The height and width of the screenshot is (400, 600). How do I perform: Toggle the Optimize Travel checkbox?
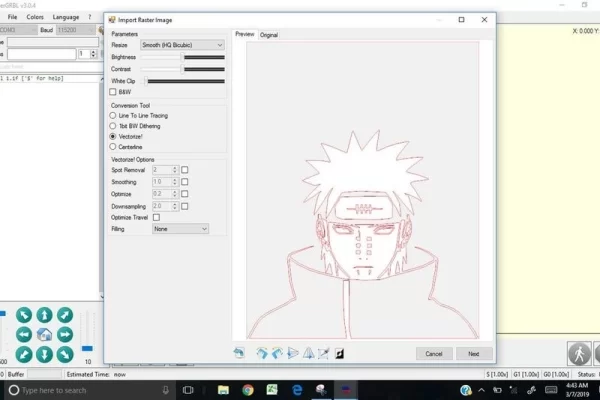pyautogui.click(x=156, y=217)
